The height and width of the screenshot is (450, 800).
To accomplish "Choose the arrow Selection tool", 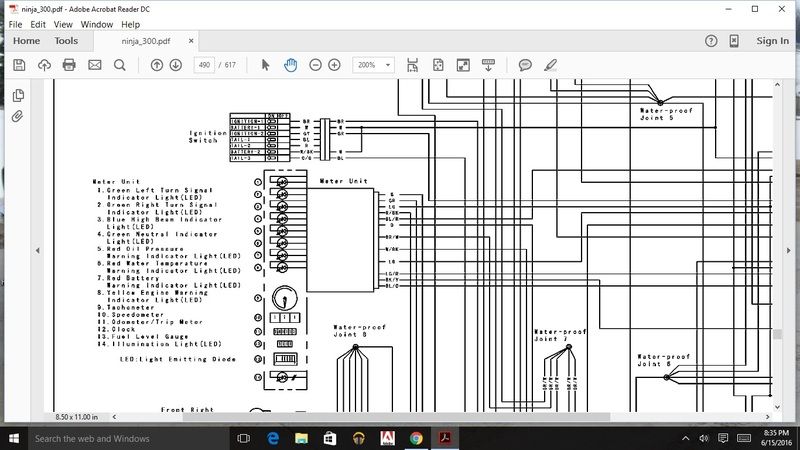I will (265, 65).
